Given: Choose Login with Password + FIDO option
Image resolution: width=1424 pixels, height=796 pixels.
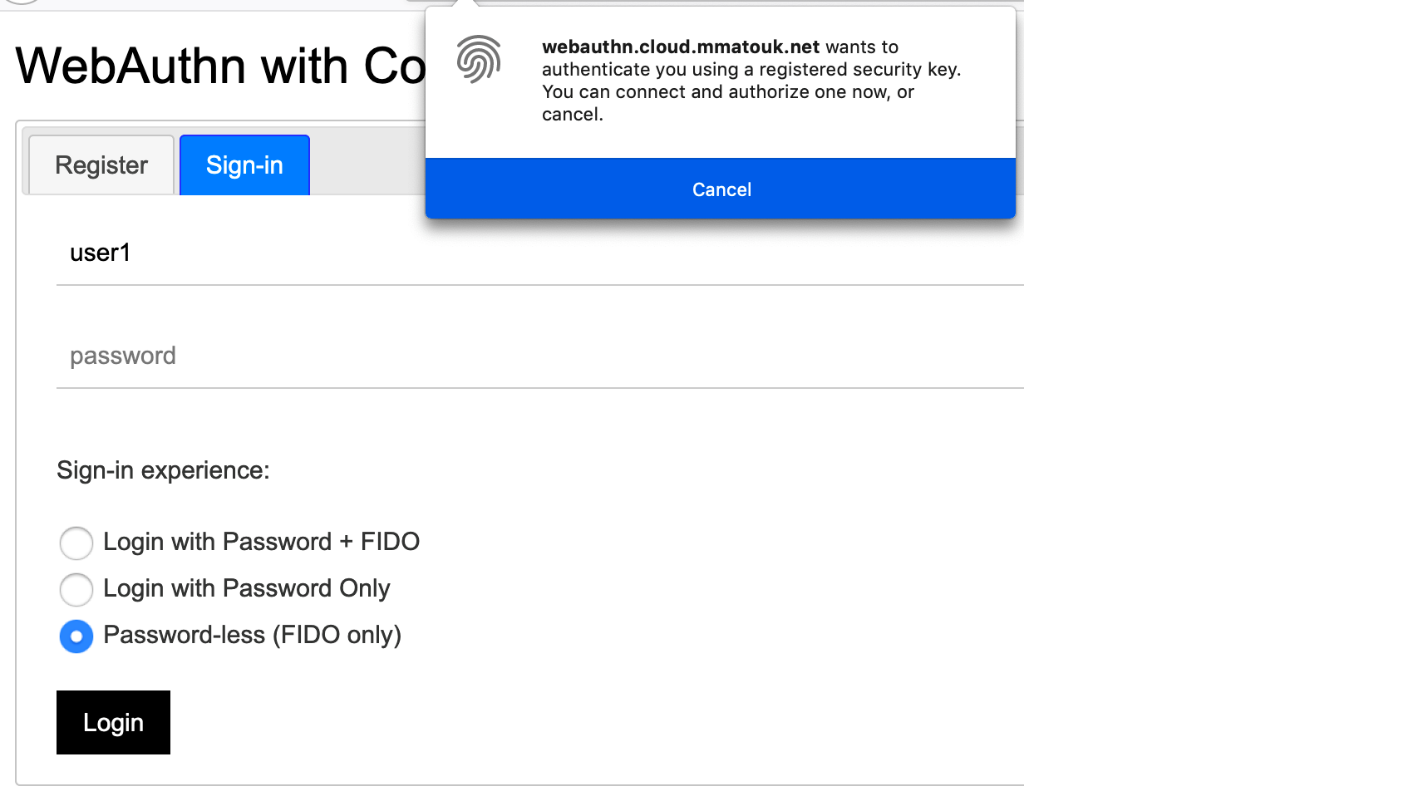Looking at the screenshot, I should 76,543.
